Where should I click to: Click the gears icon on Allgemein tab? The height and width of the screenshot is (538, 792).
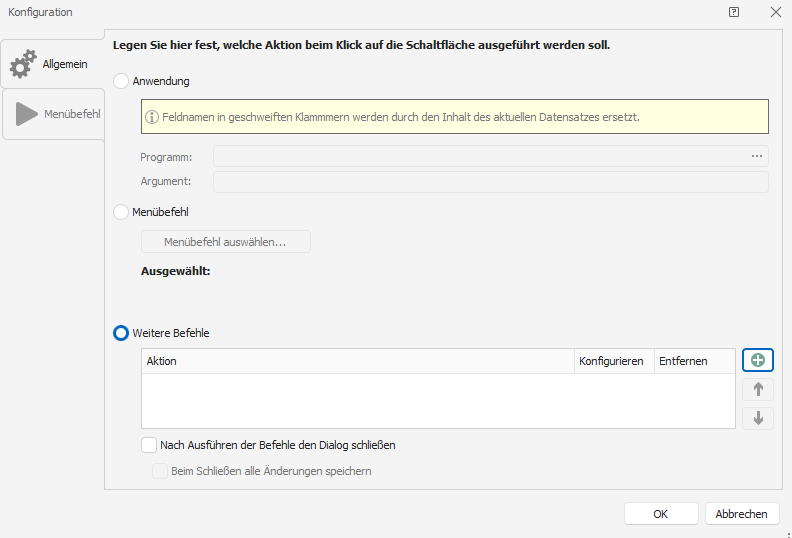[x=23, y=65]
